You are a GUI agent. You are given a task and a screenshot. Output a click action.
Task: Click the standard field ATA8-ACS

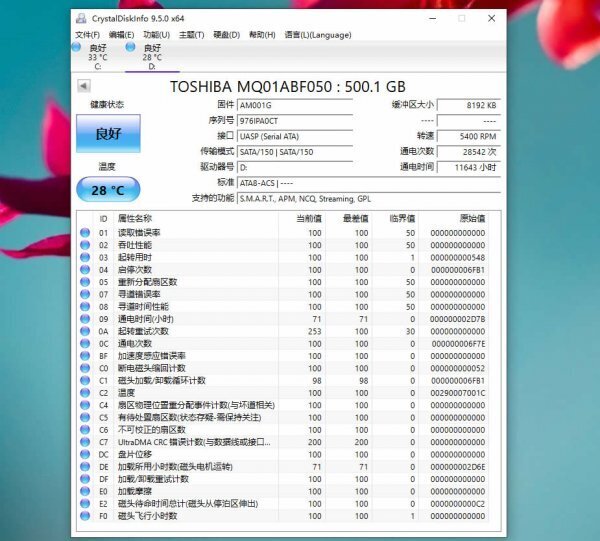coord(369,183)
